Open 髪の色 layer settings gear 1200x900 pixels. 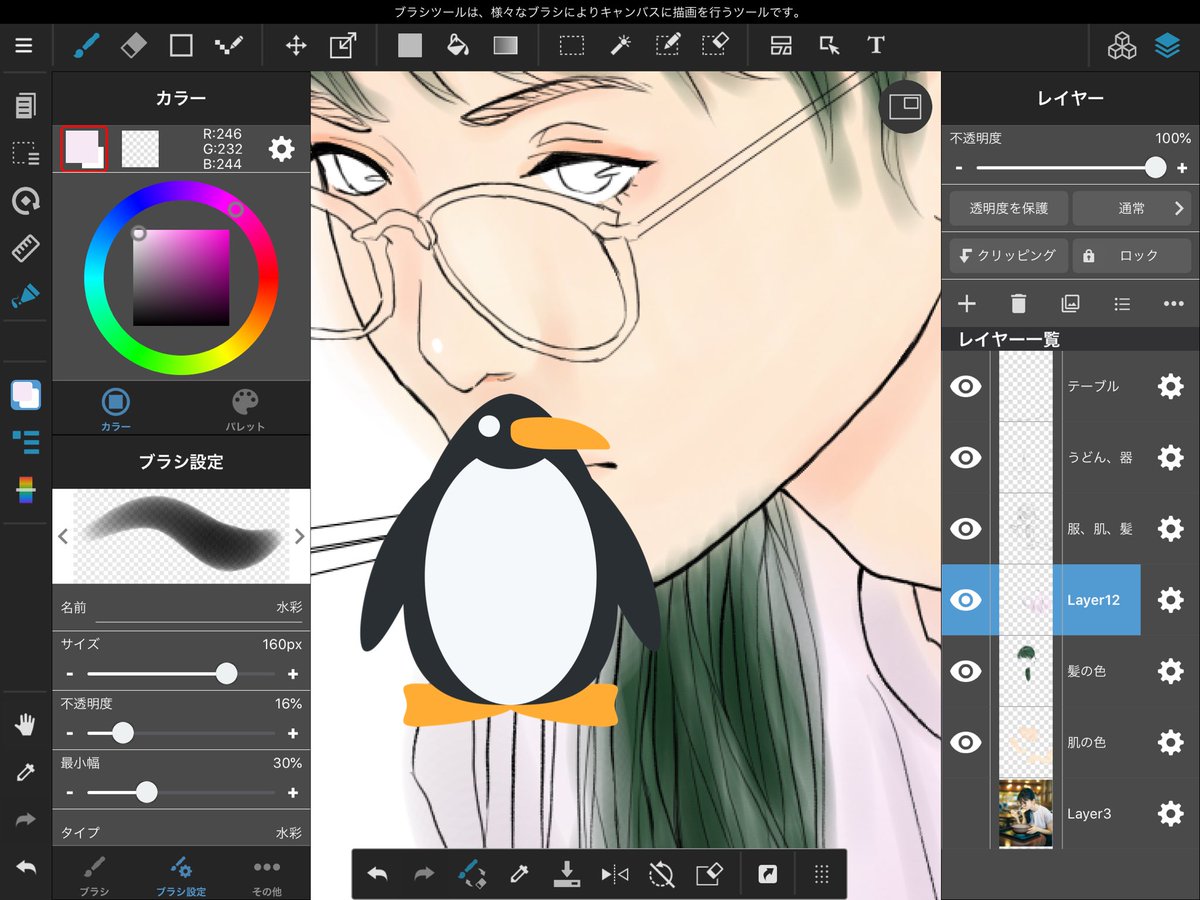coord(1170,671)
